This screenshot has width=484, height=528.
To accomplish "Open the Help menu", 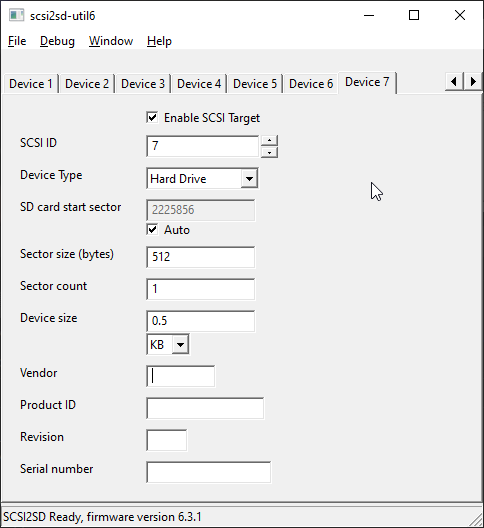I will 159,41.
